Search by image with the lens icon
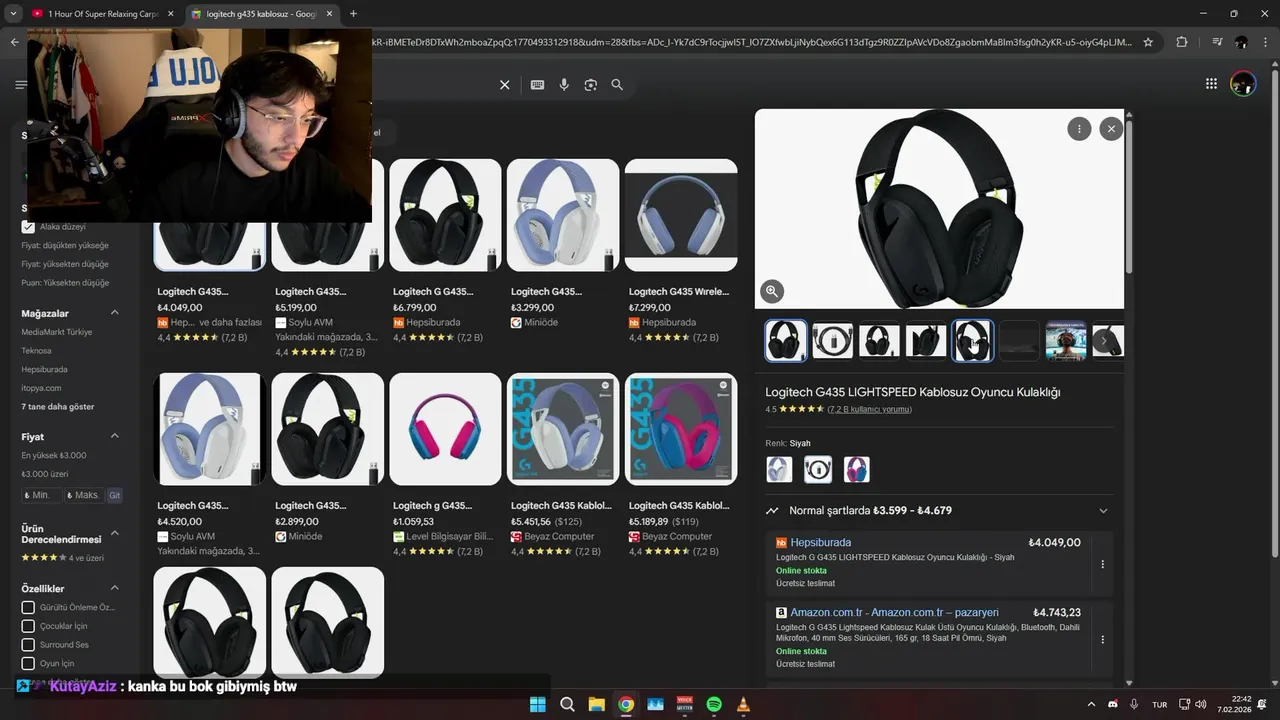Image resolution: width=1280 pixels, height=720 pixels. pyautogui.click(x=590, y=85)
